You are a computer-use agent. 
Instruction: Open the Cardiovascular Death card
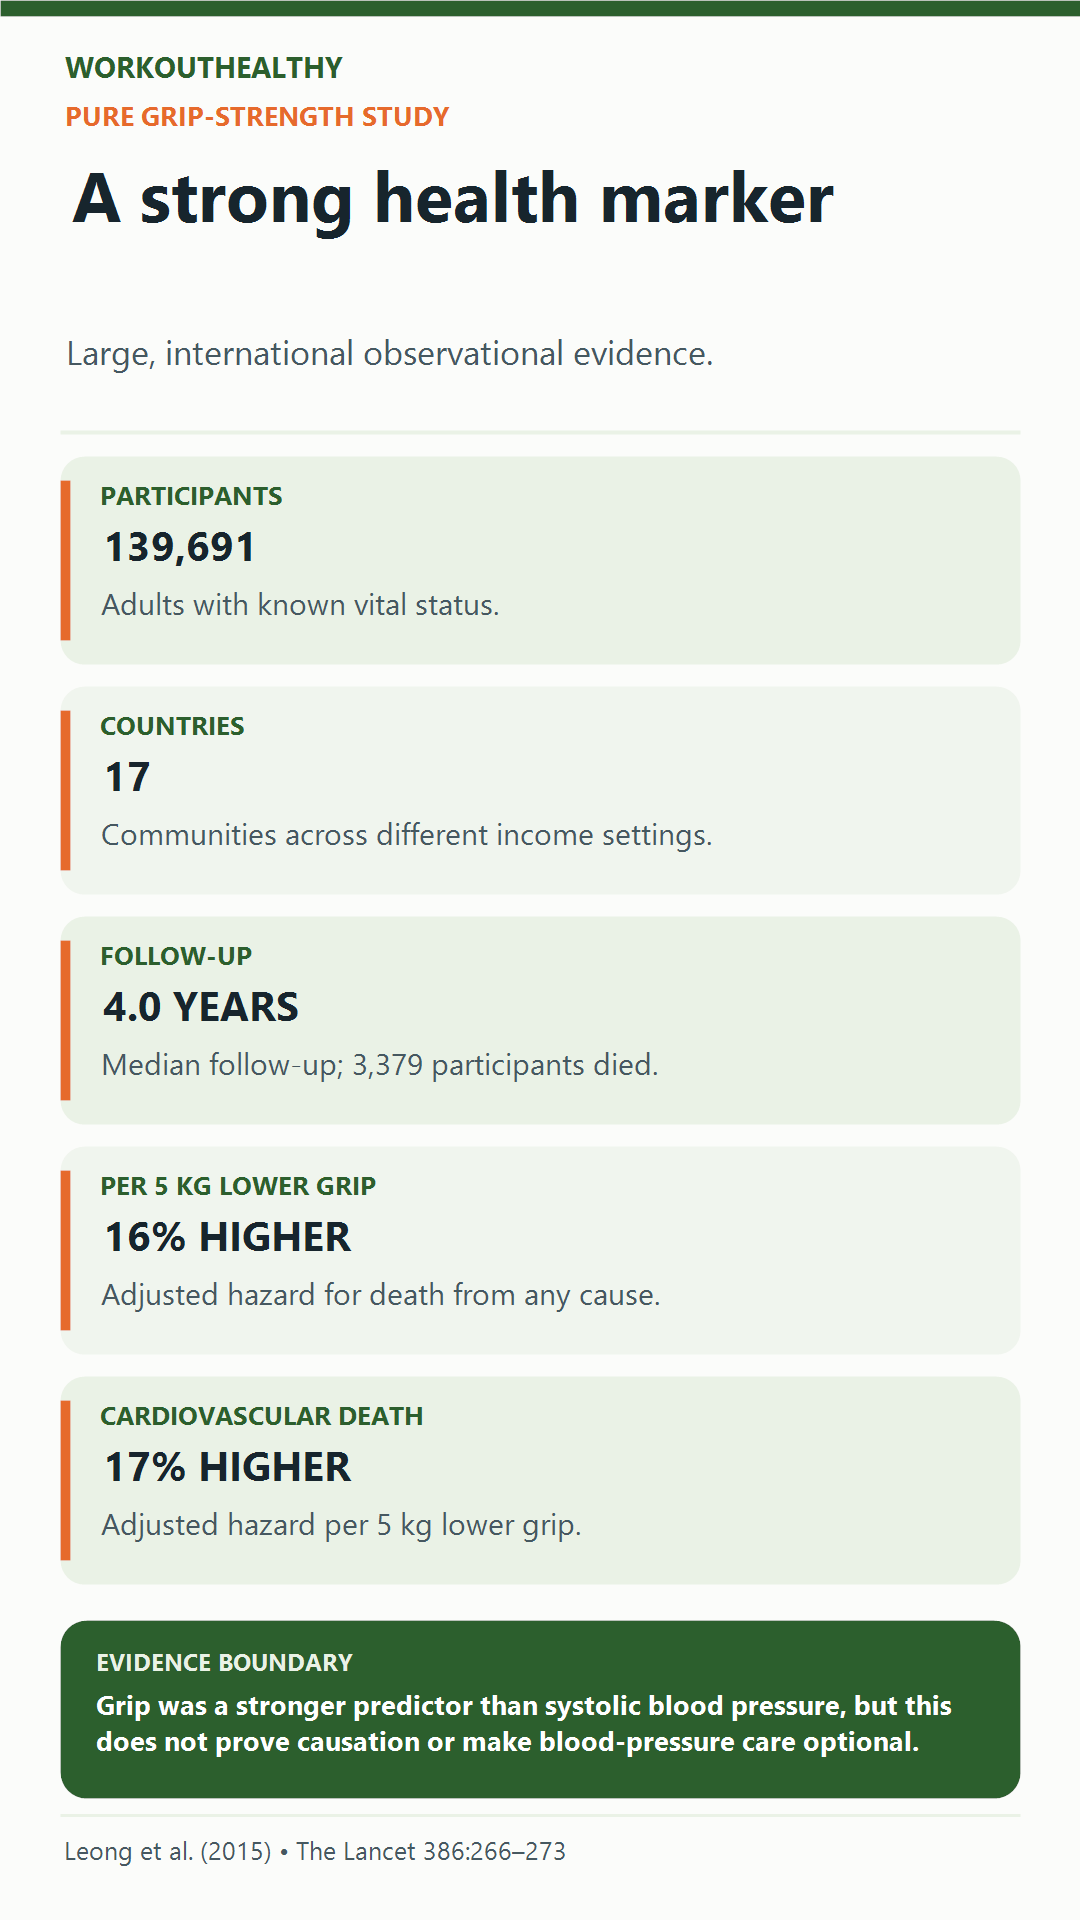point(540,1480)
